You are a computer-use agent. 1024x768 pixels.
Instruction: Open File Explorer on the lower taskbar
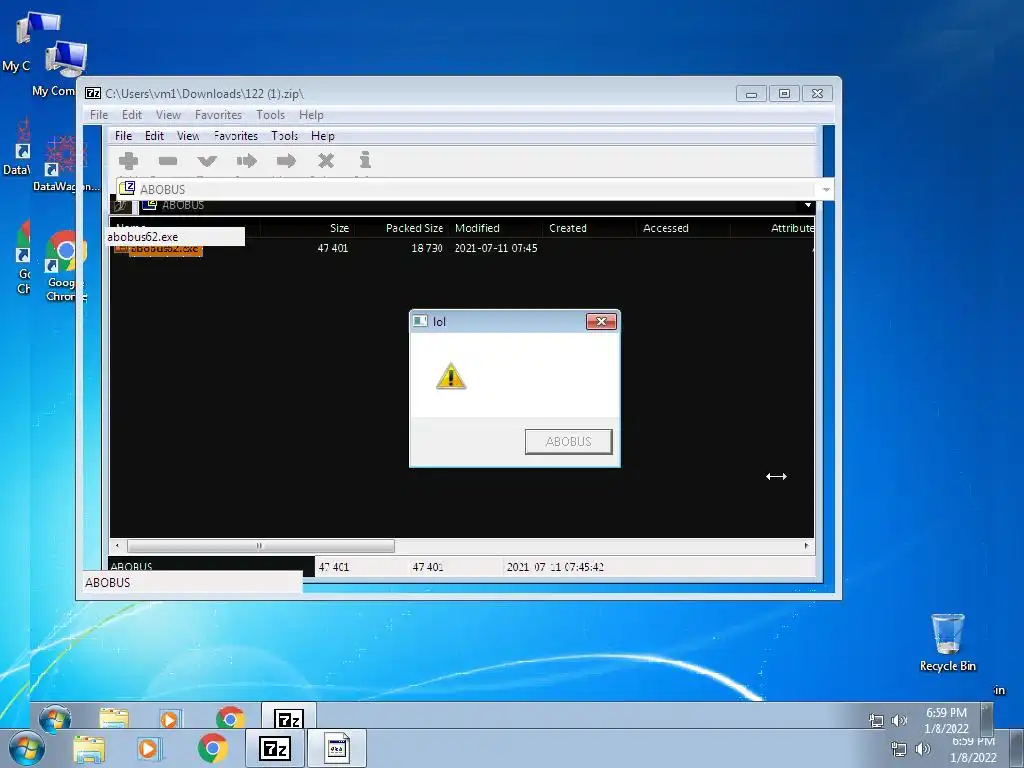click(89, 749)
